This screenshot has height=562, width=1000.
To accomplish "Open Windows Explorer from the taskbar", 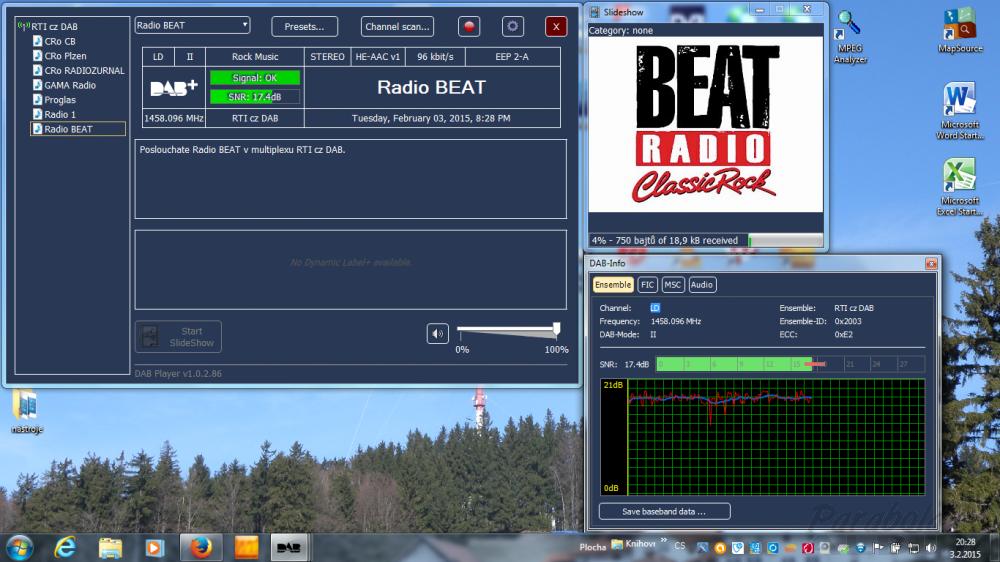I will [x=110, y=547].
